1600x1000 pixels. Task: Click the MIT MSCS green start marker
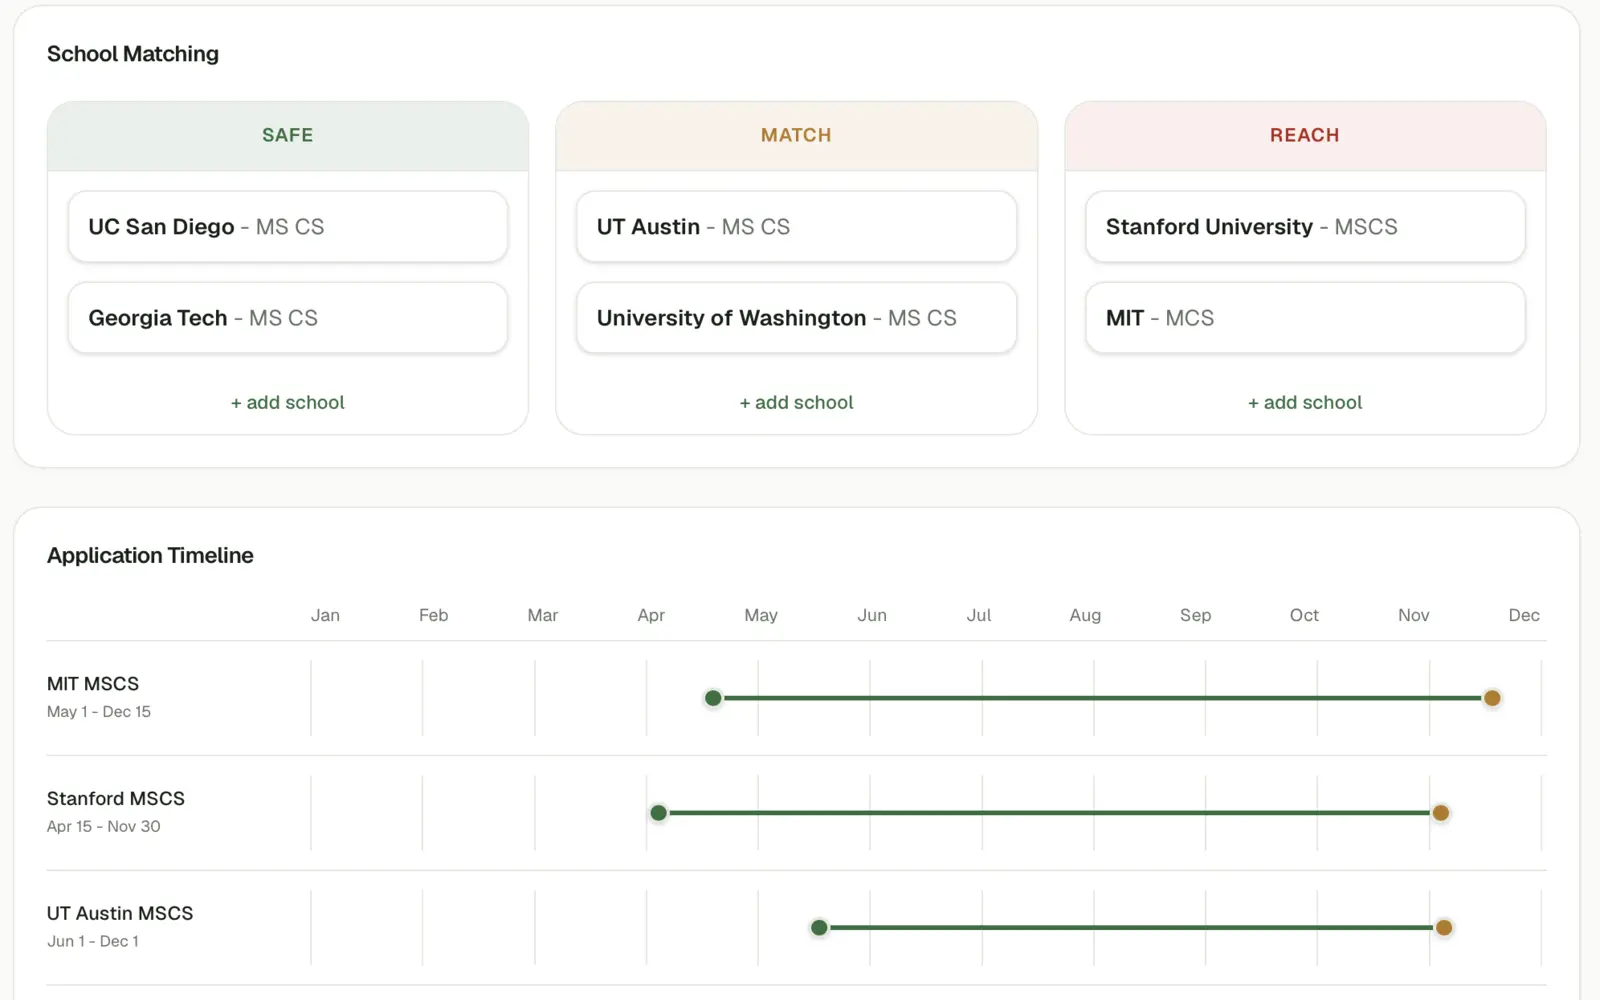pyautogui.click(x=713, y=698)
